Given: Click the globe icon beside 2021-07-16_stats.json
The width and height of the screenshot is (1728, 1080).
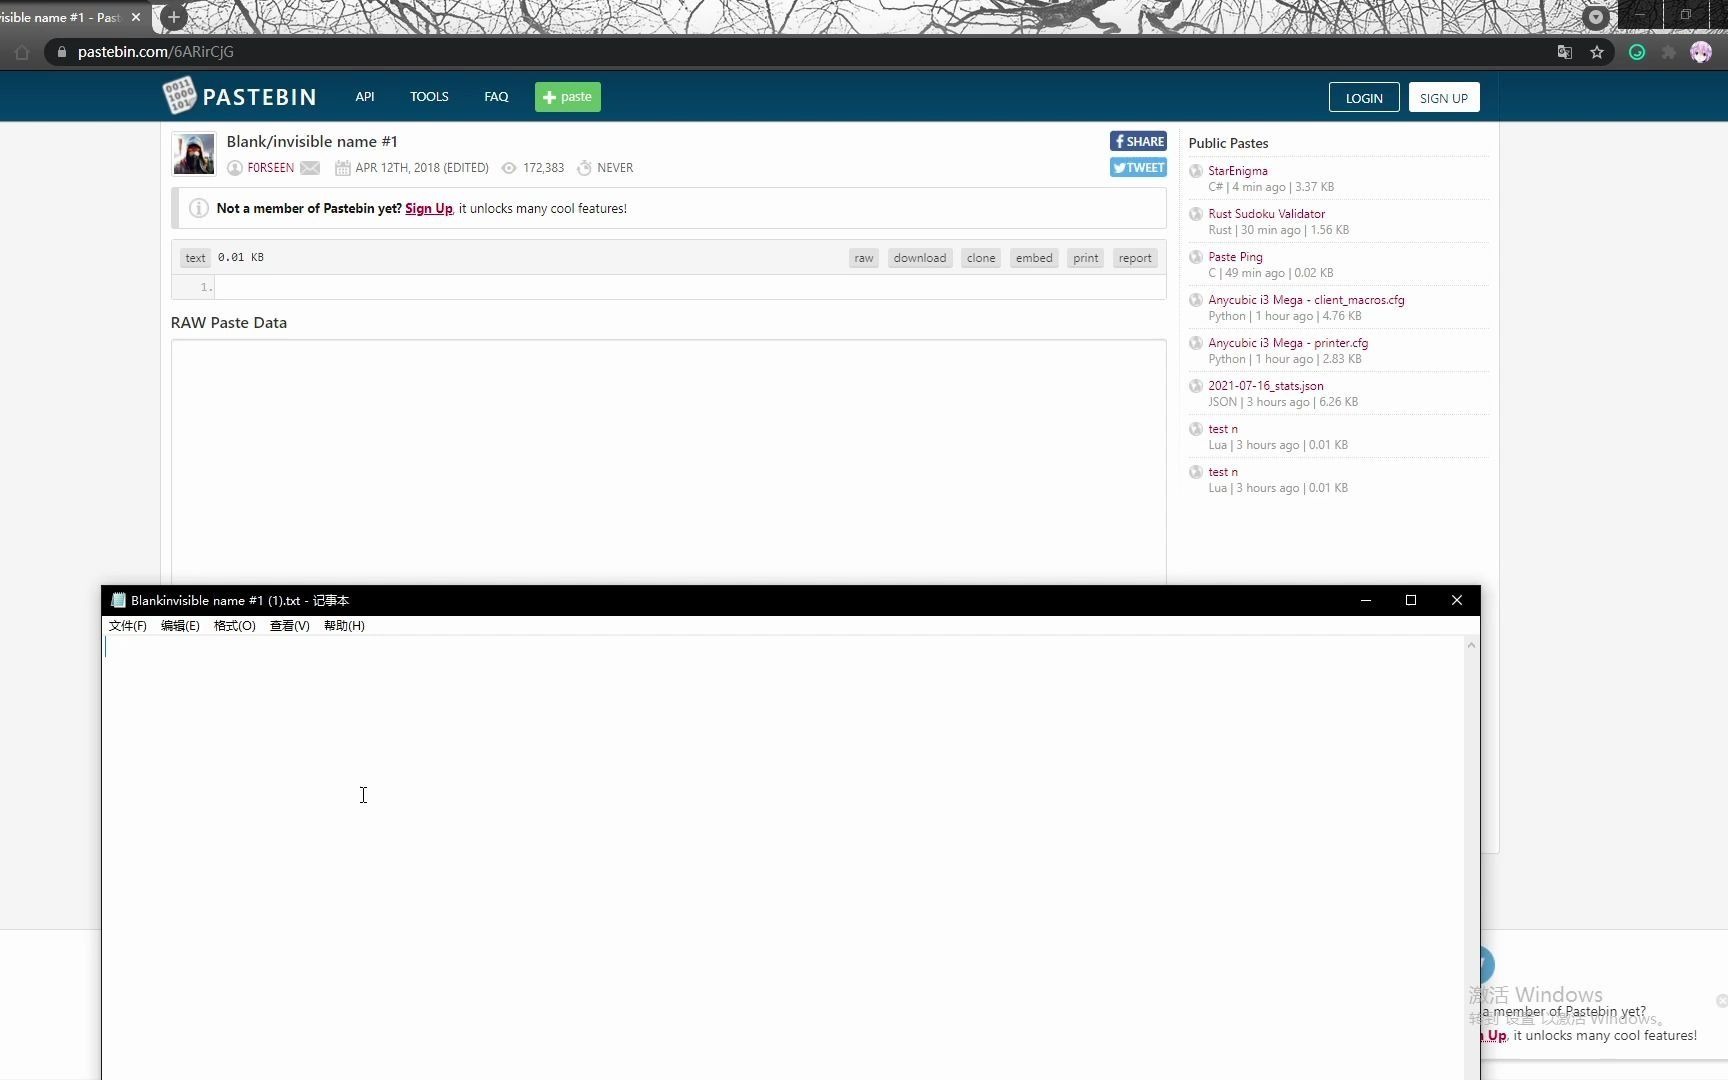Looking at the screenshot, I should coord(1195,386).
